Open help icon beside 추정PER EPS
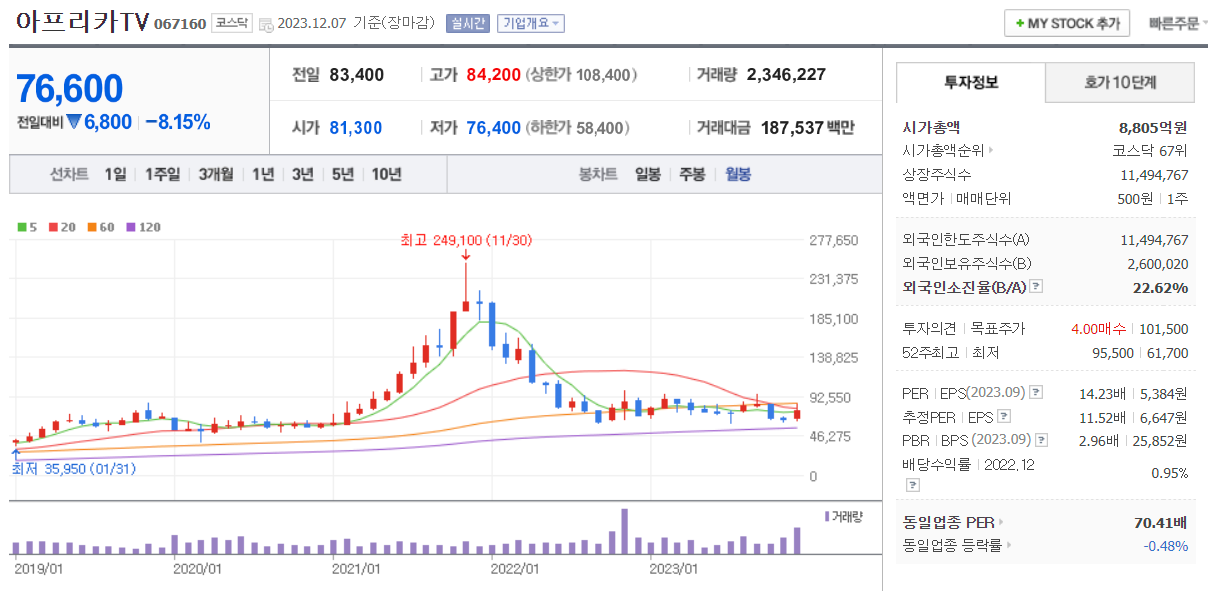 (1004, 417)
